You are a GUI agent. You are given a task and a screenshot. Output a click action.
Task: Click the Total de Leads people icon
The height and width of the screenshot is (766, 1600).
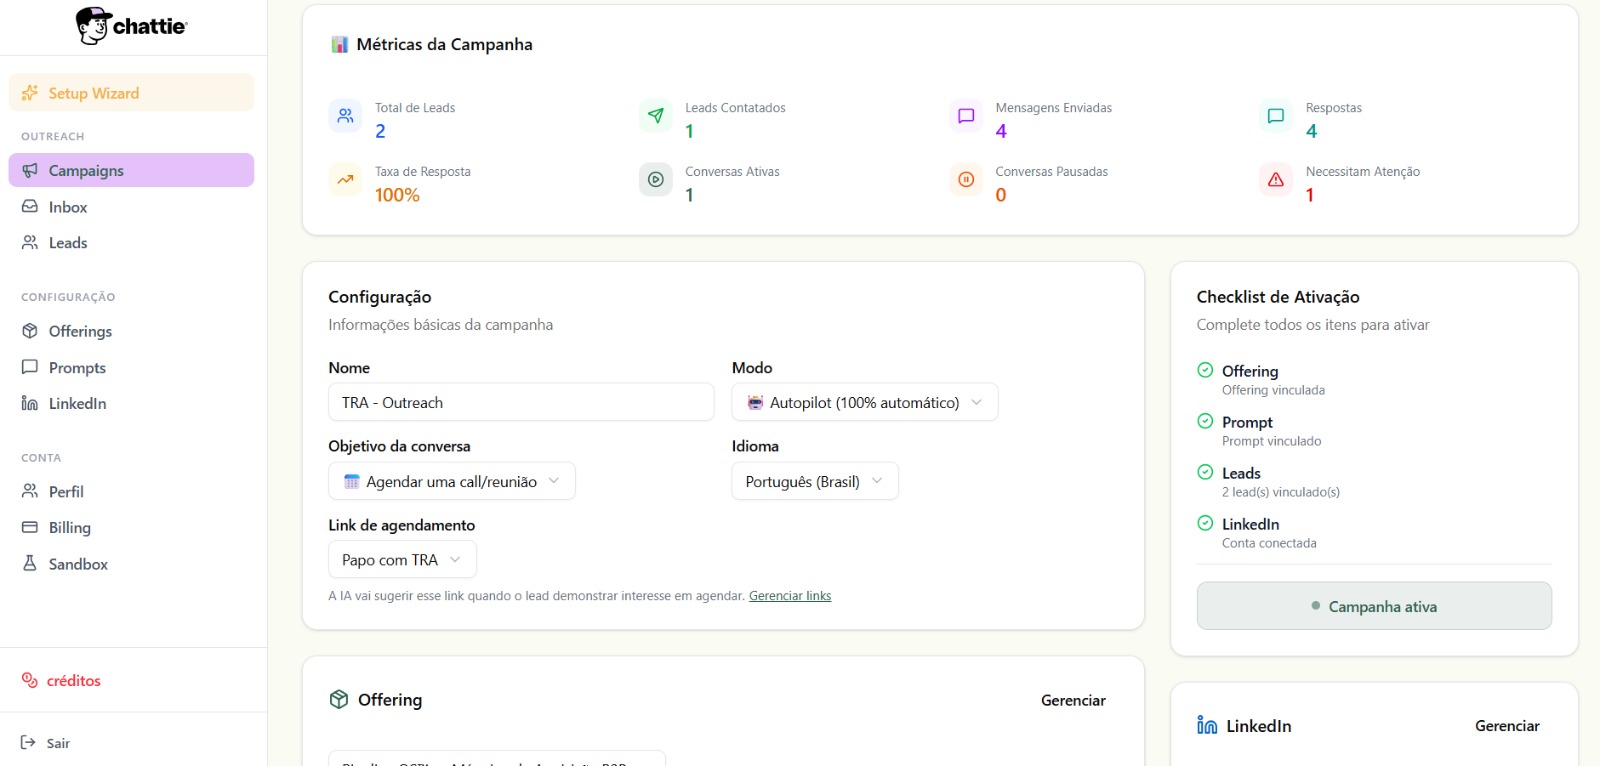(x=345, y=116)
